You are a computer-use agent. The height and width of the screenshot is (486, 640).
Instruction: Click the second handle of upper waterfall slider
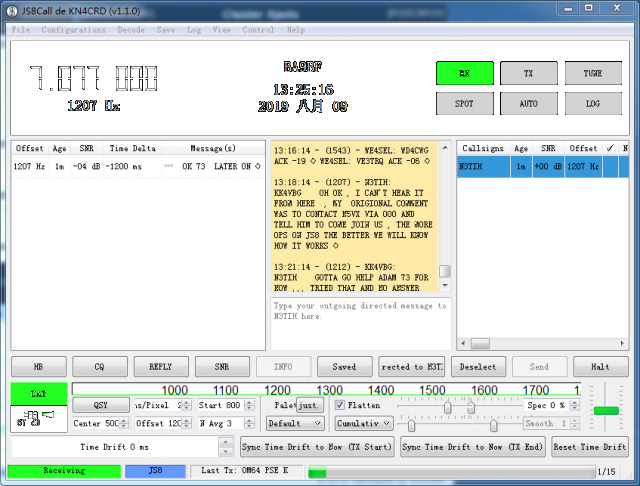tap(471, 407)
